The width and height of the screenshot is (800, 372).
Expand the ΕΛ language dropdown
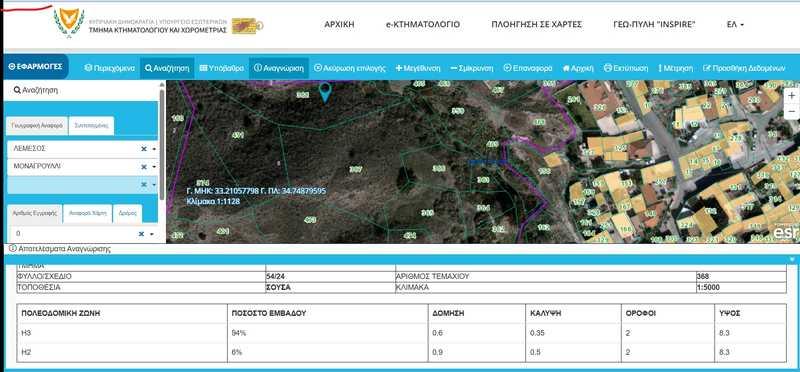click(x=735, y=24)
